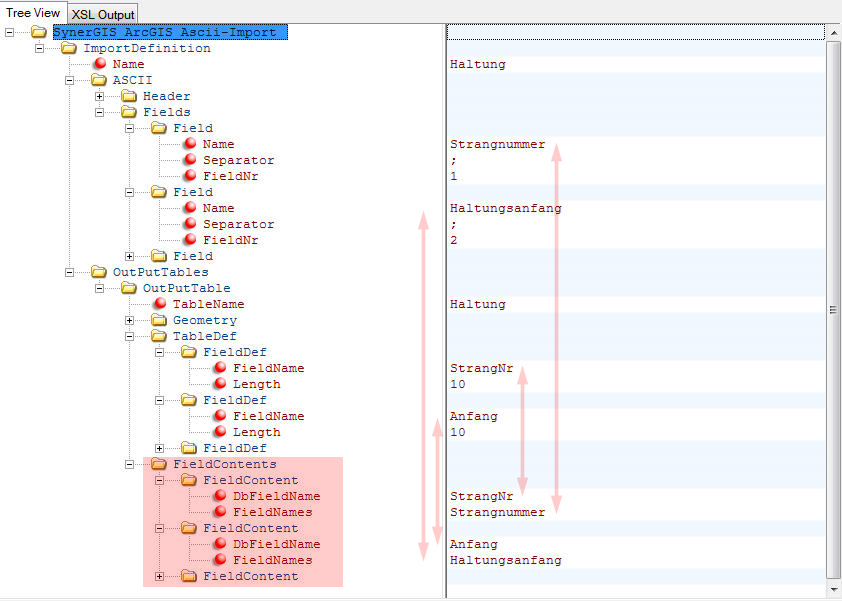
Task: Select the TableName tree item label
Action: click(208, 304)
